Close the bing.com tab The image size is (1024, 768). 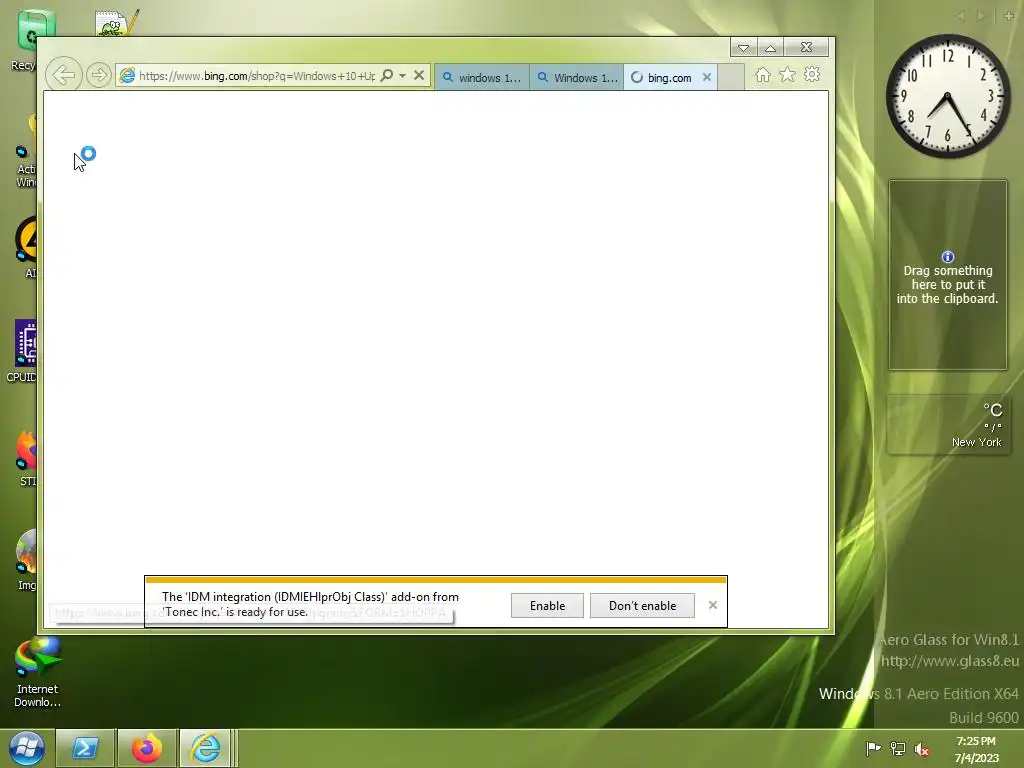coord(707,77)
